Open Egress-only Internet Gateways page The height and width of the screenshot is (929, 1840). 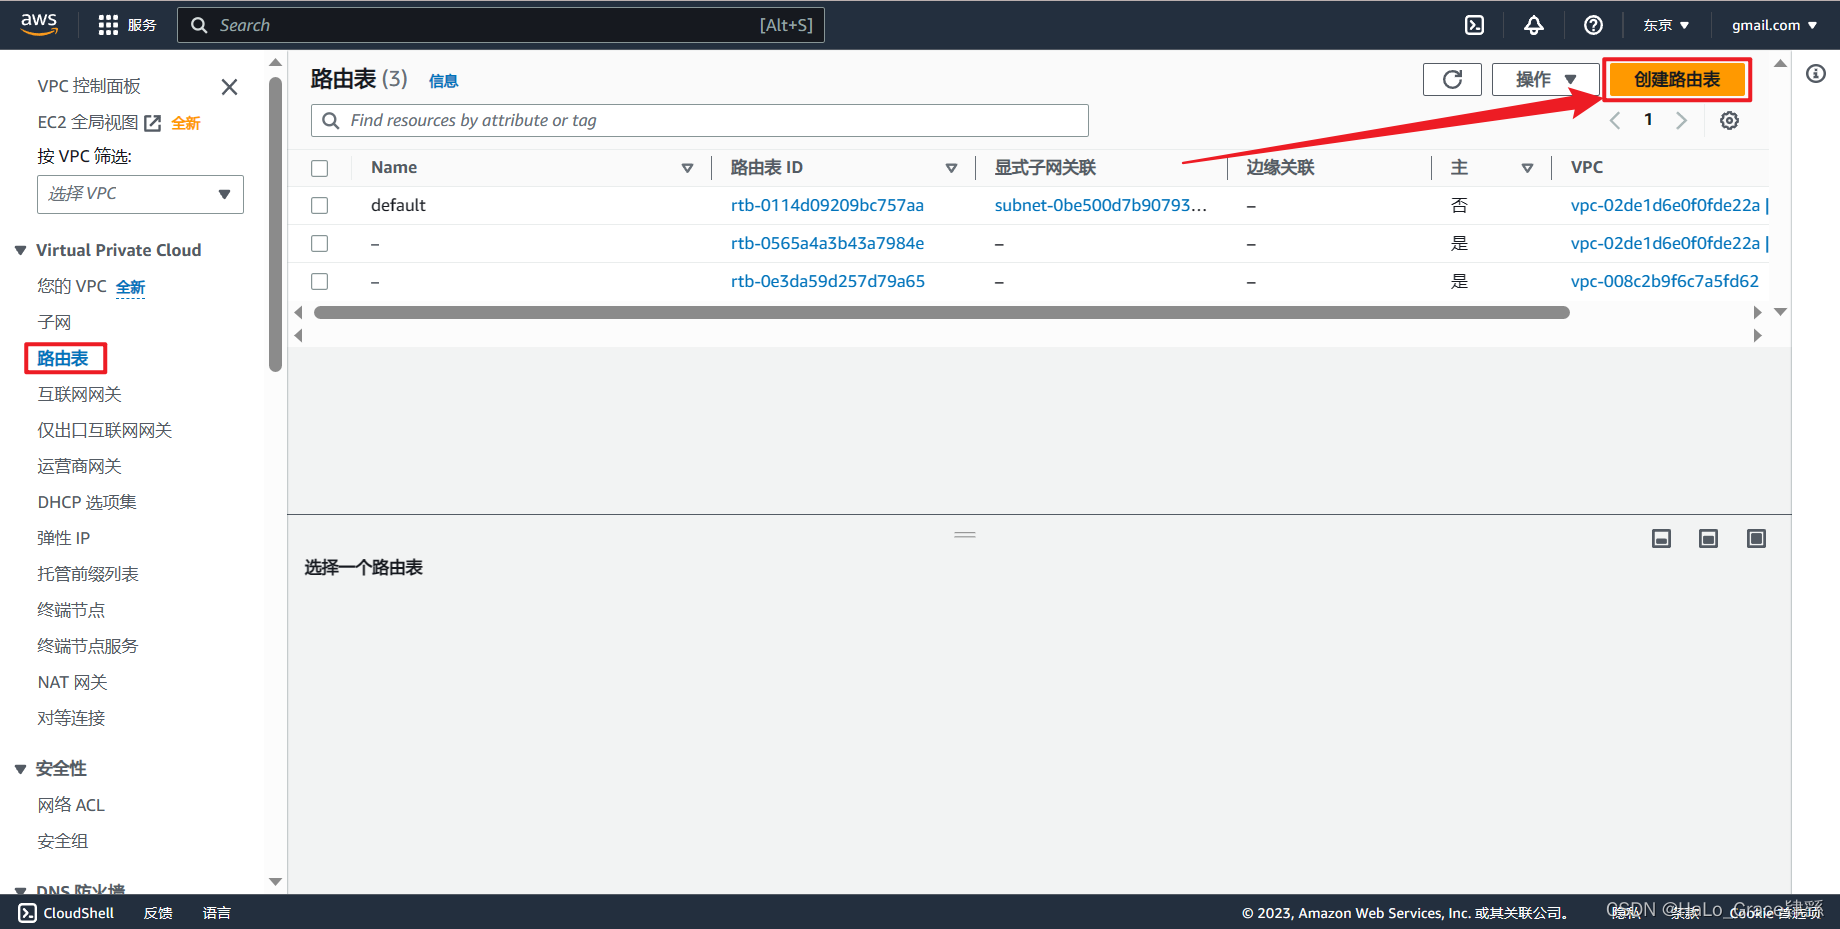tap(105, 430)
